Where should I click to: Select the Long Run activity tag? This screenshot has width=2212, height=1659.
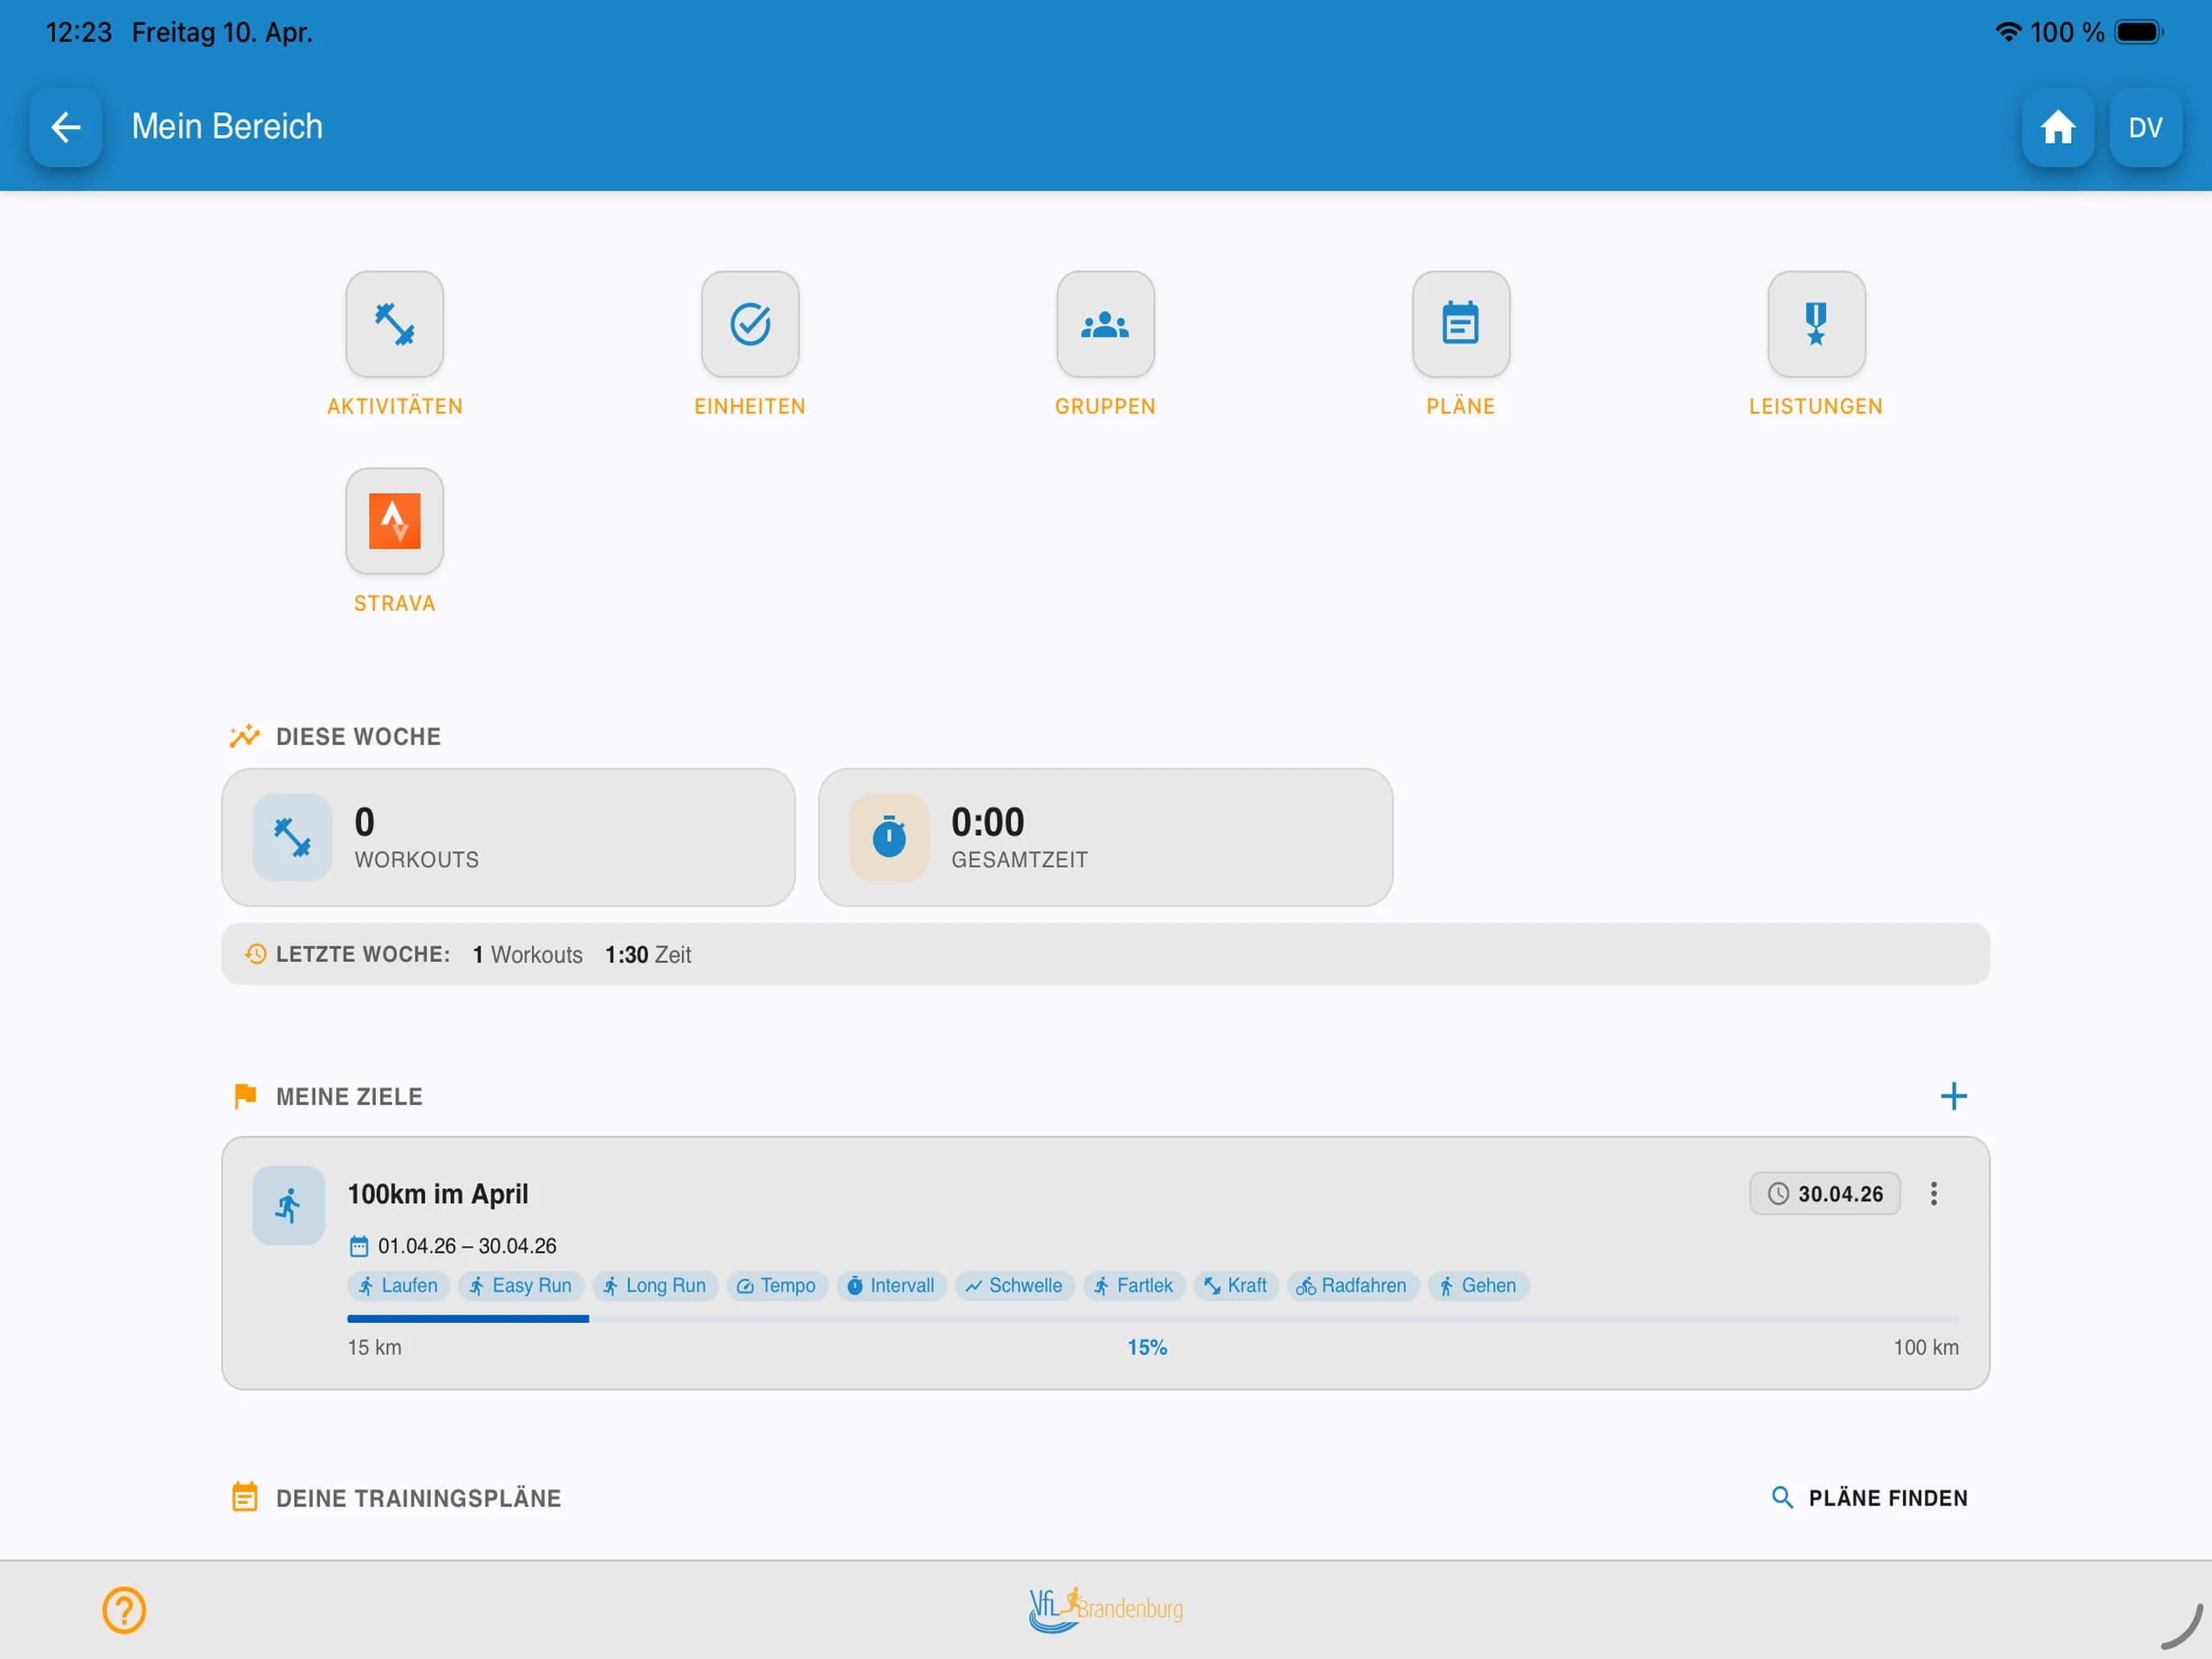point(655,1285)
